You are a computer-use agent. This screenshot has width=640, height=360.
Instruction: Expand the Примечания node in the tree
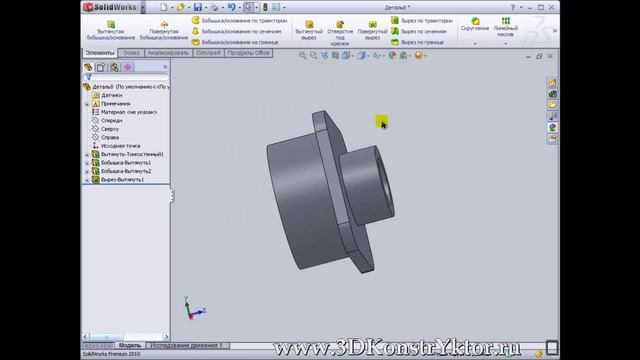pos(87,104)
